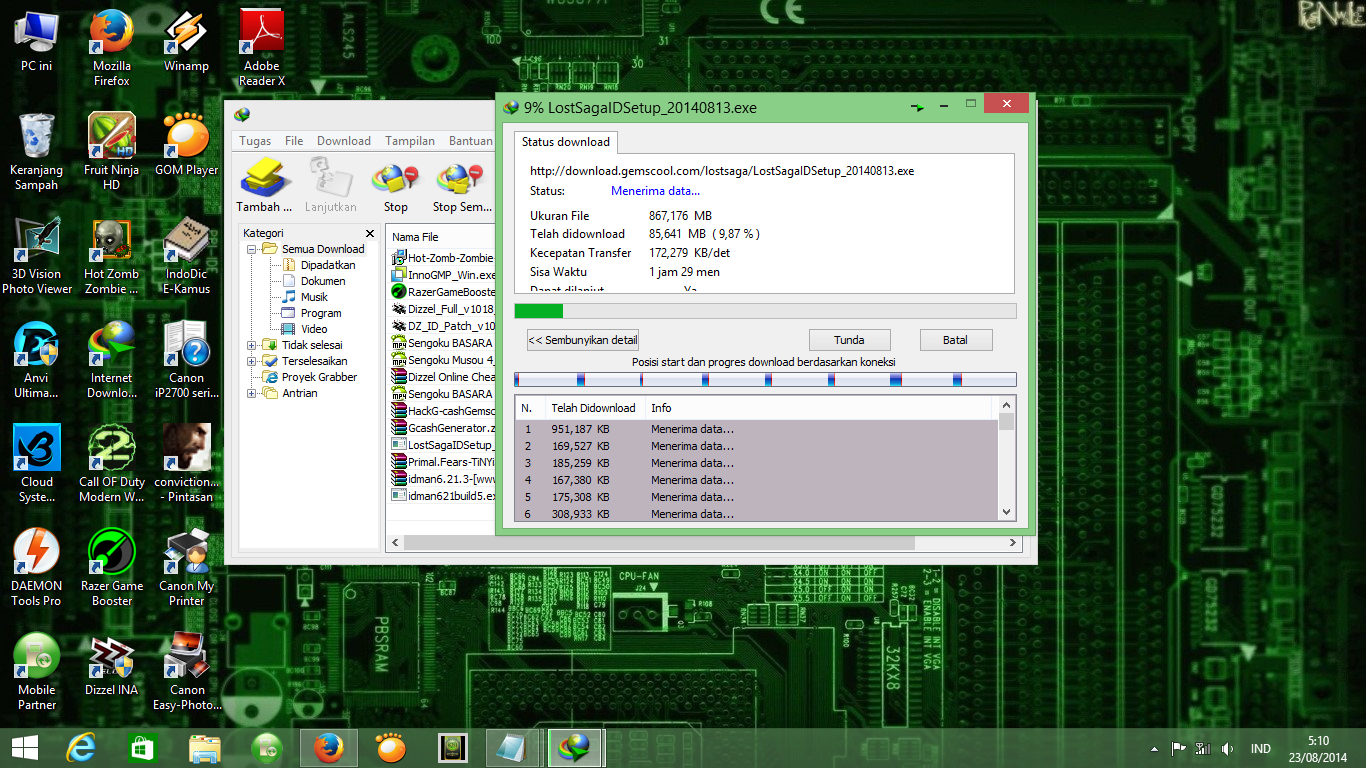The width and height of the screenshot is (1366, 768).
Task: Select the Status download tab
Action: 566,142
